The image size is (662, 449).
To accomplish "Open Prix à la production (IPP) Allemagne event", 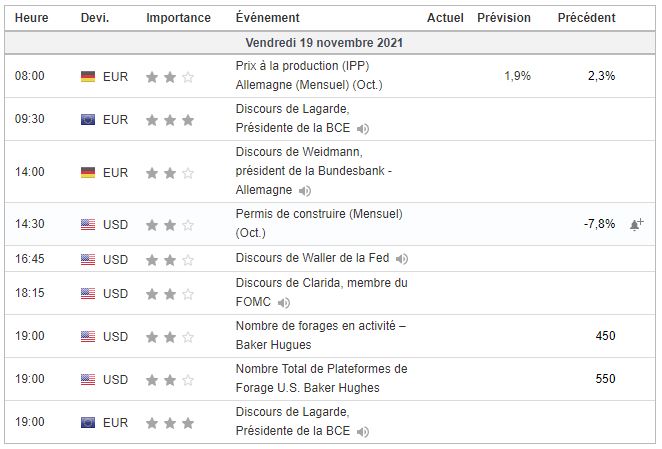I will (306, 76).
